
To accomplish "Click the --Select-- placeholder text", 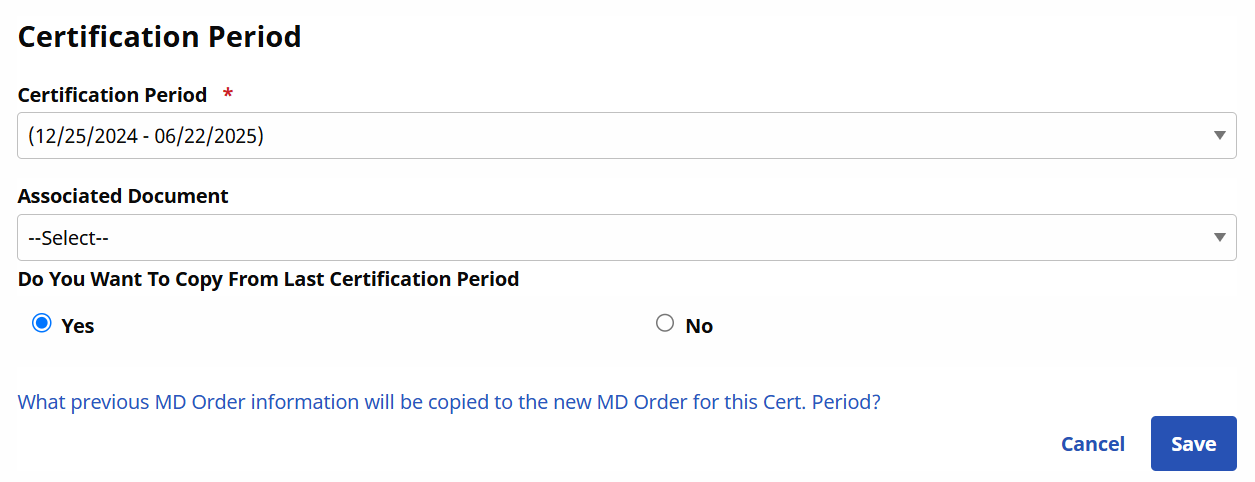I will pos(68,239).
